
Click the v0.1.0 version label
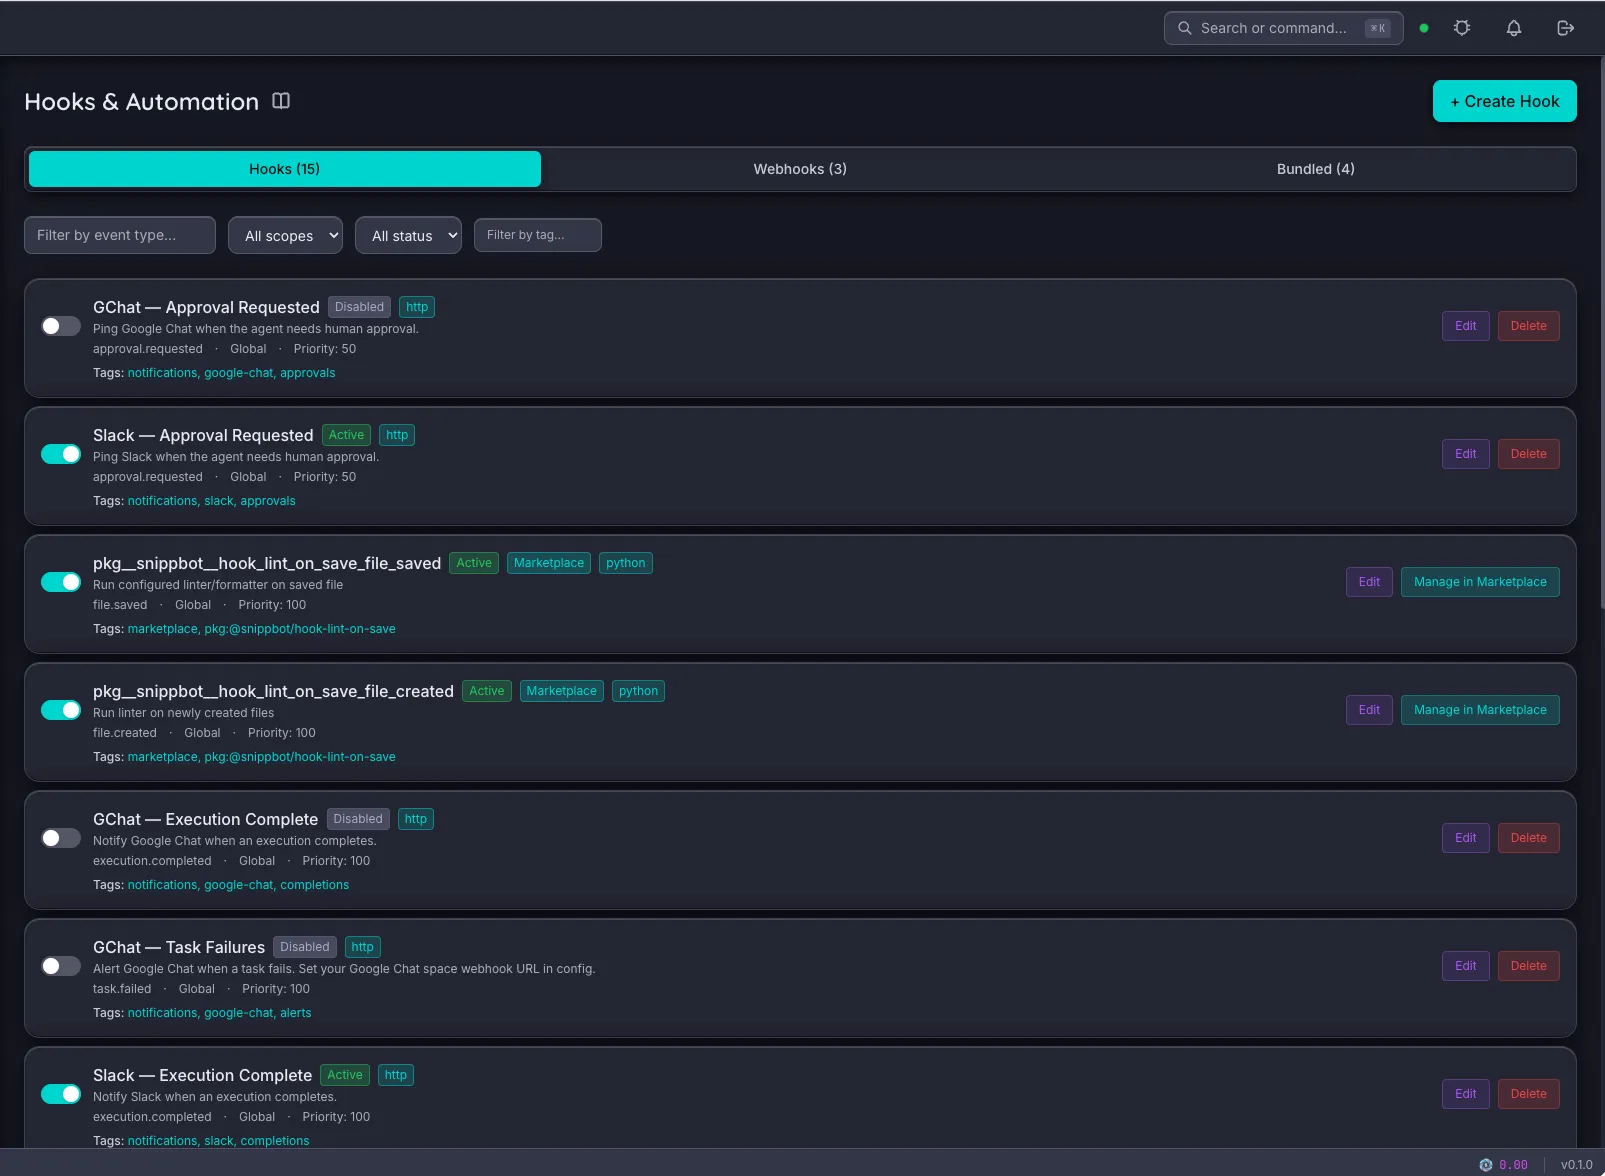pos(1577,1165)
